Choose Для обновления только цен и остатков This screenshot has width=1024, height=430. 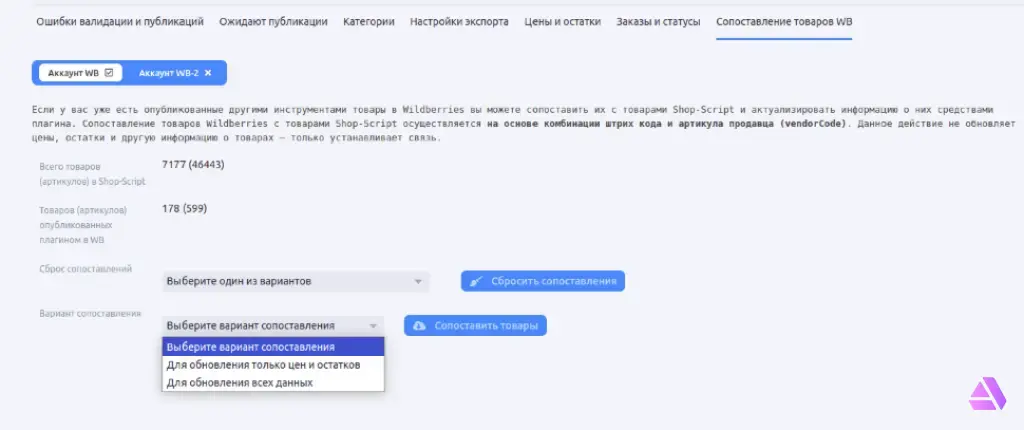click(273, 365)
